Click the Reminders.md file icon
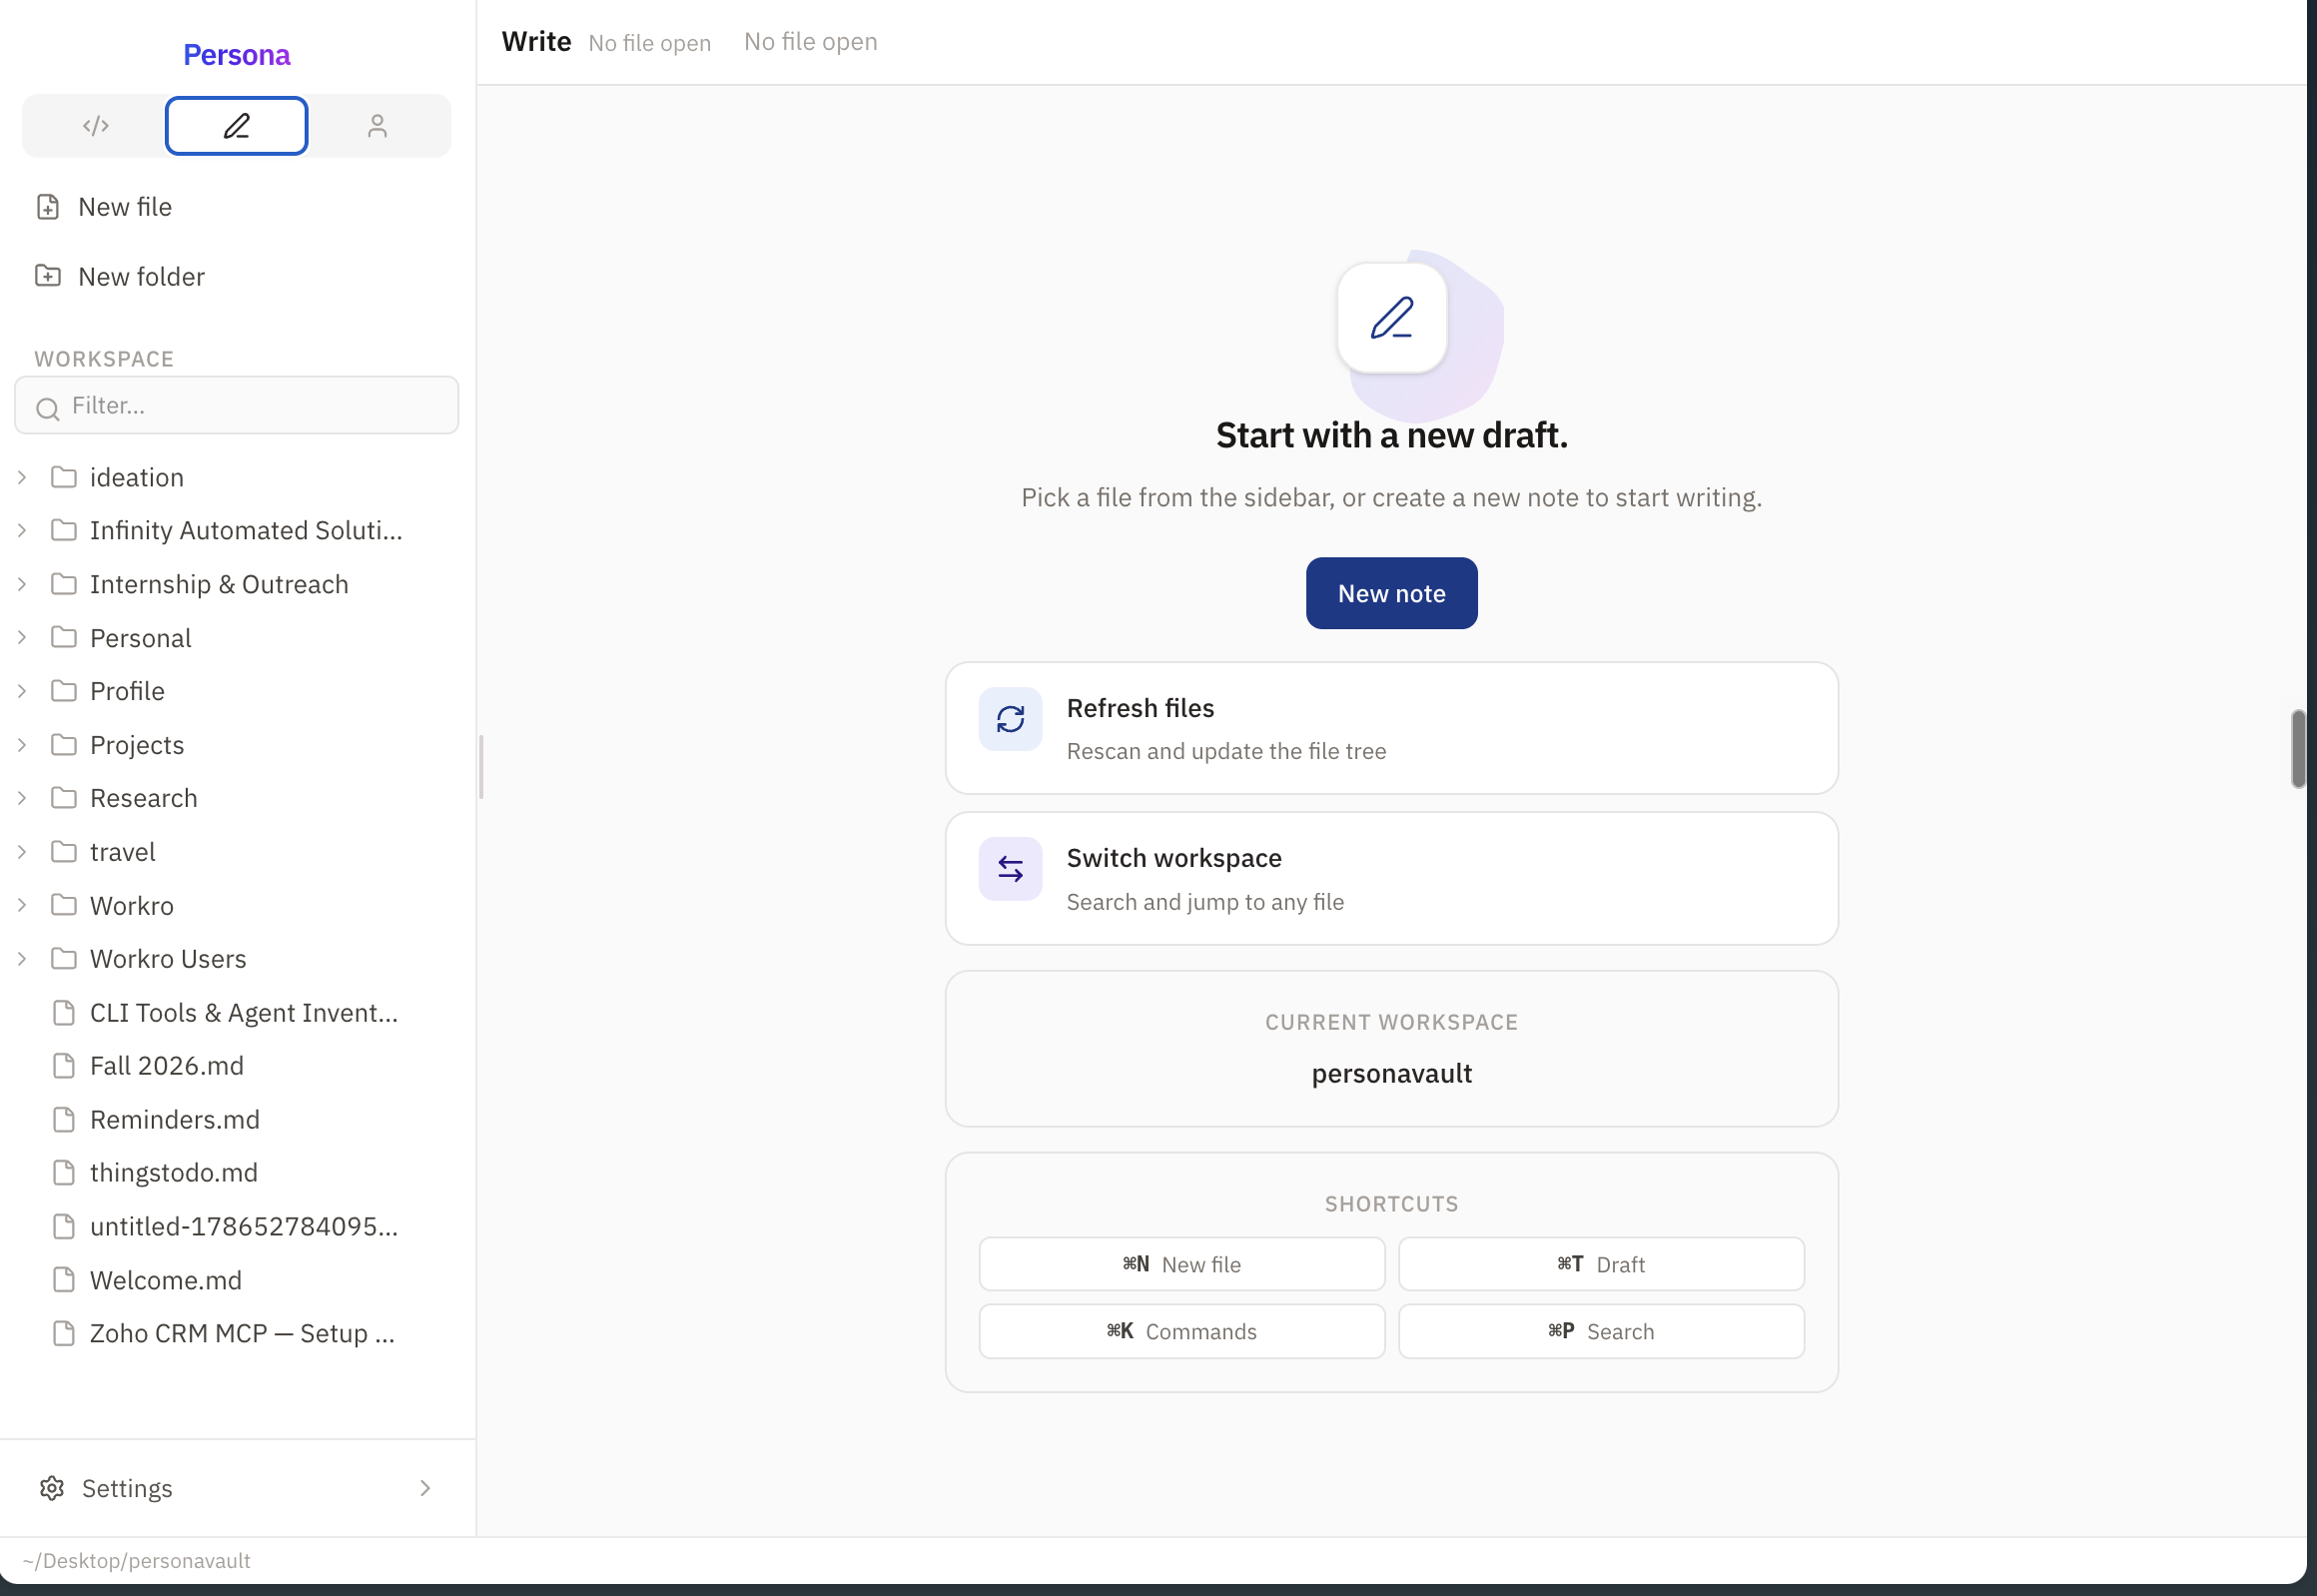 coord(64,1120)
